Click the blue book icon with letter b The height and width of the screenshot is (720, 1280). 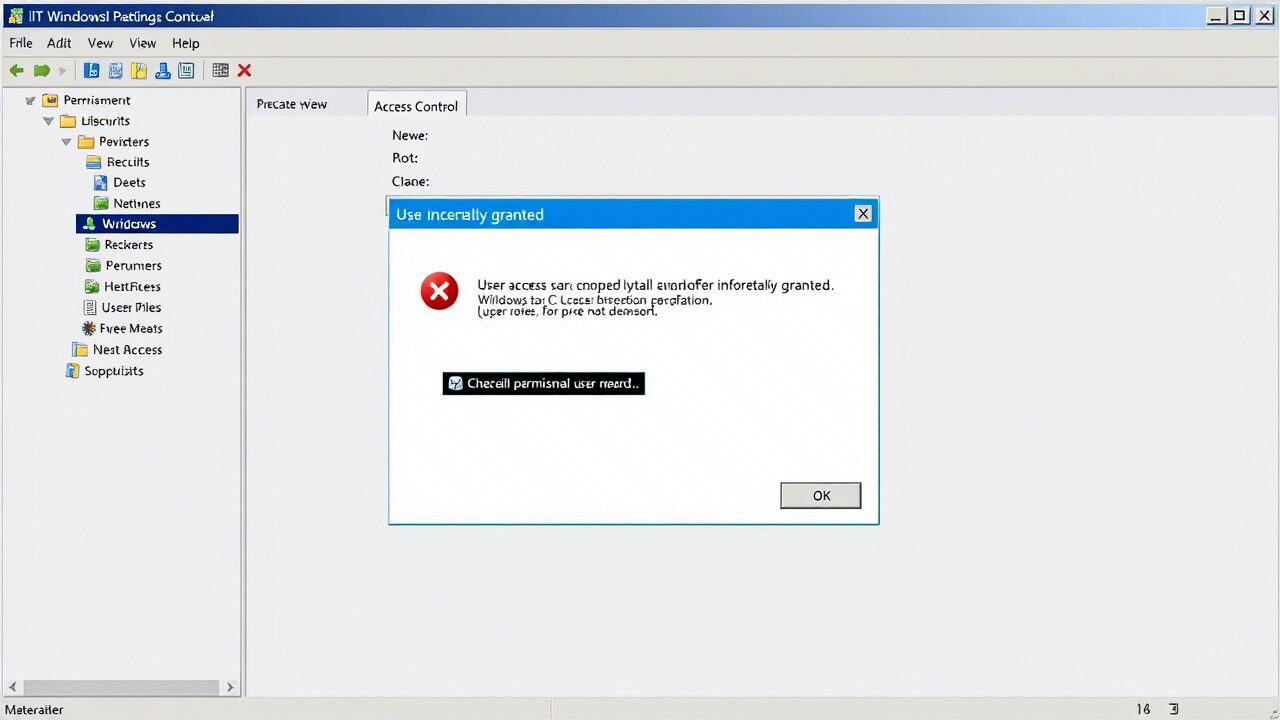91,71
